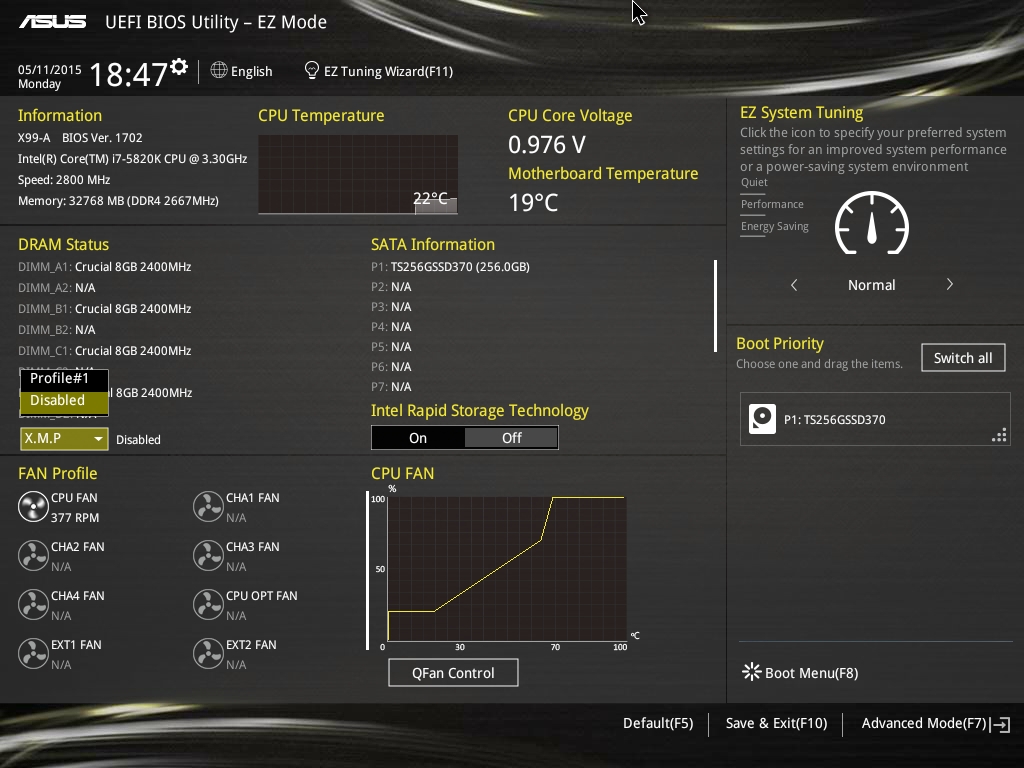
Task: Click the Switch all button
Action: pos(963,358)
